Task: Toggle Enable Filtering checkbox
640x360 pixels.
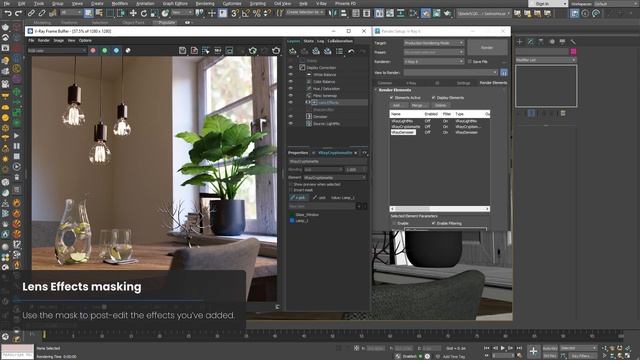Action: pyautogui.click(x=433, y=224)
